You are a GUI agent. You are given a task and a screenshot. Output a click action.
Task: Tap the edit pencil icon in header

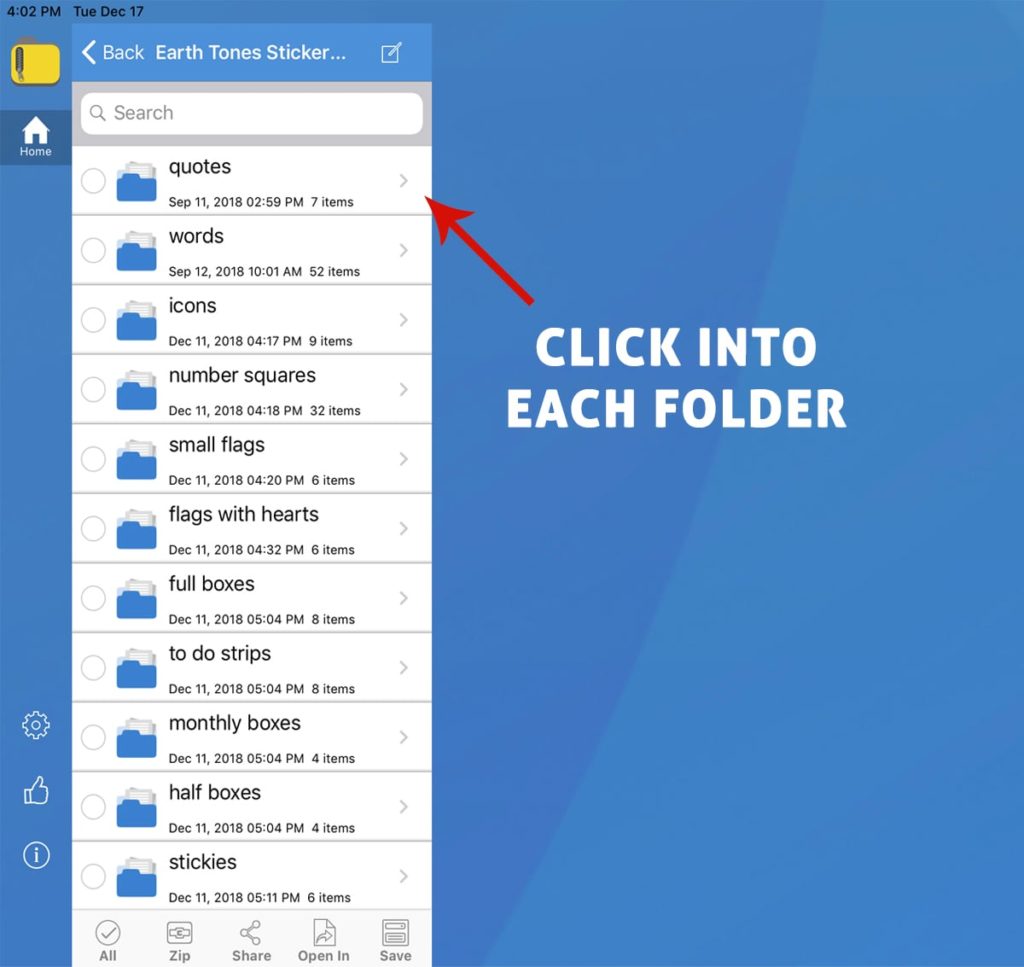(x=391, y=53)
